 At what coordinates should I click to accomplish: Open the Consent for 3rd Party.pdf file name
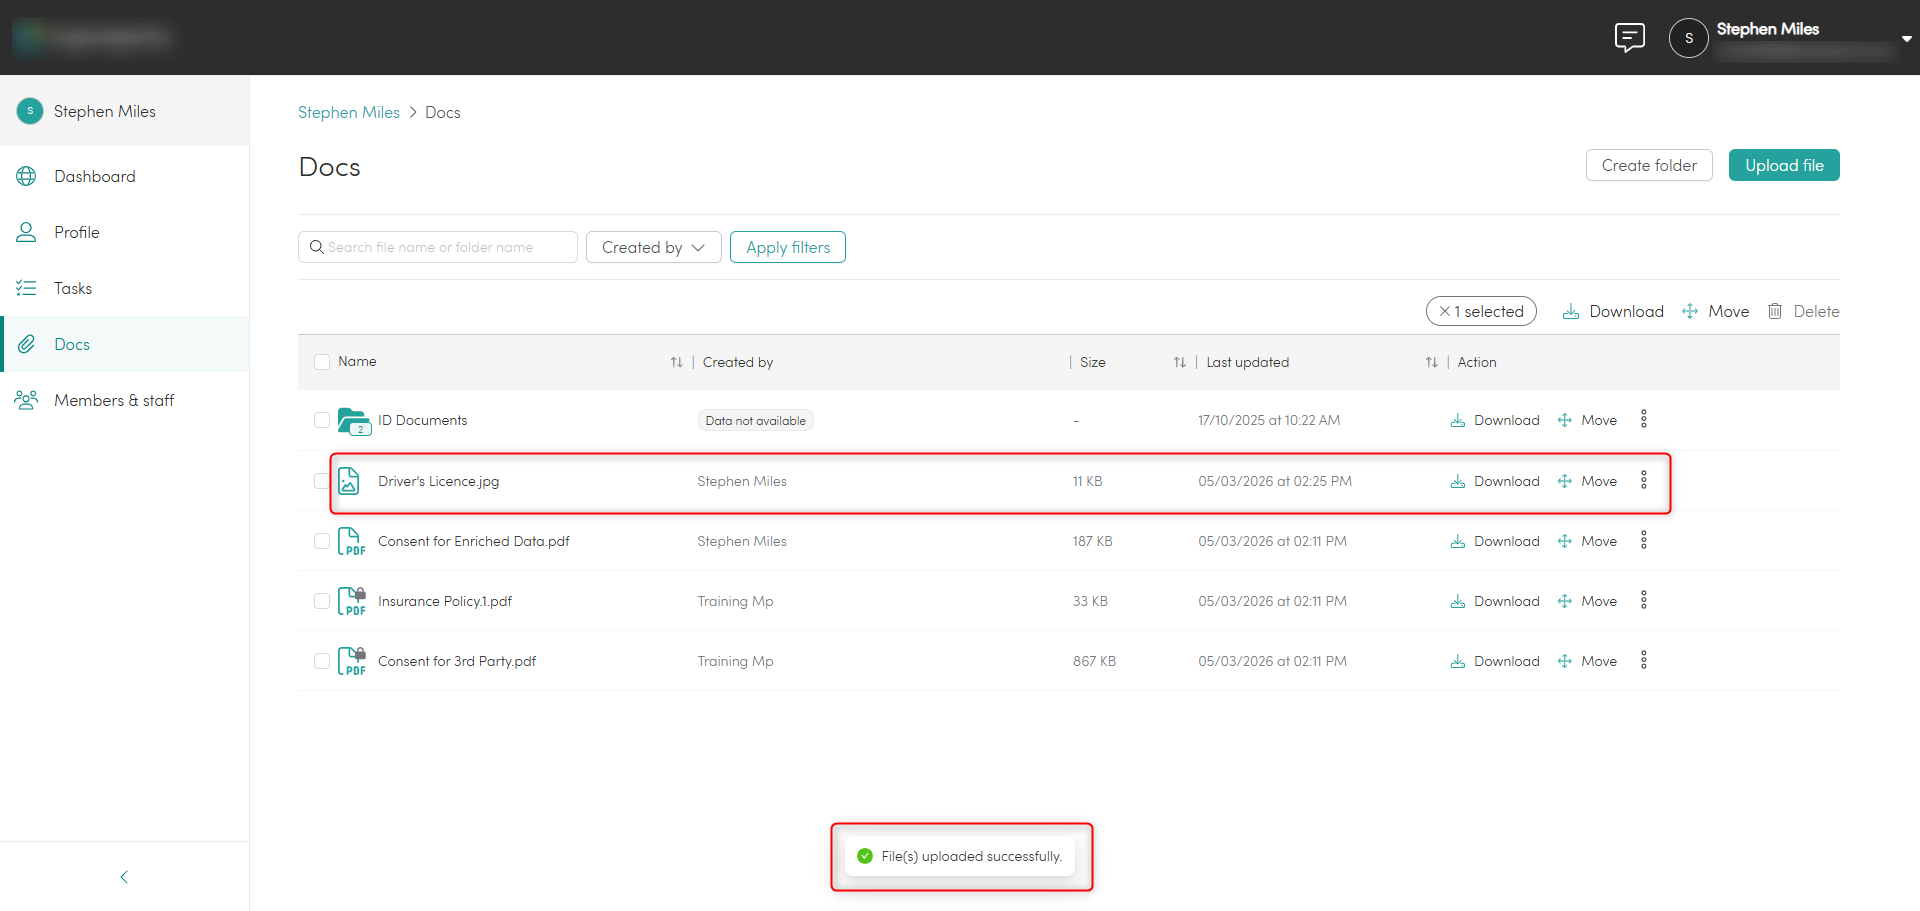coord(457,661)
